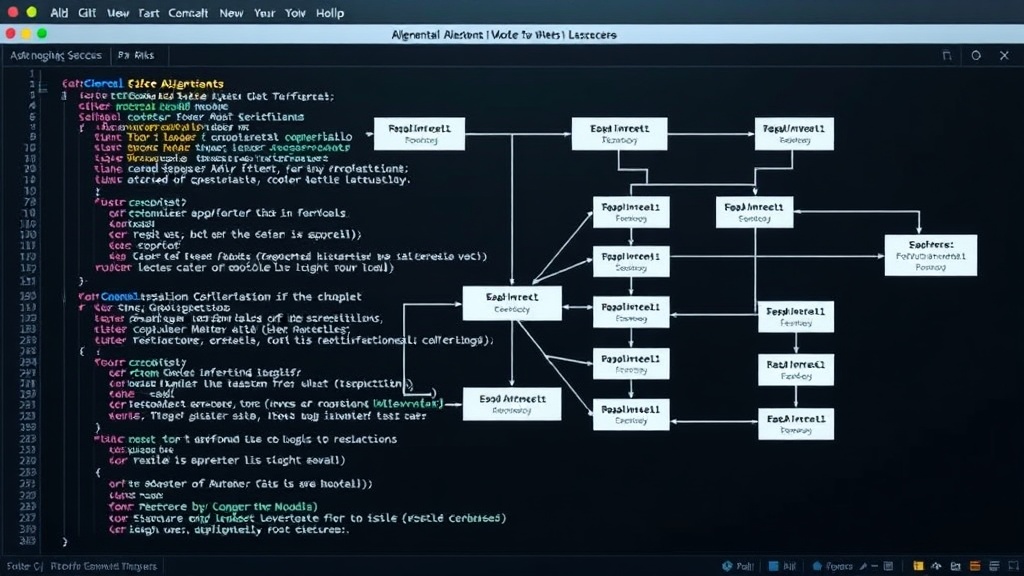Click the orange card icon in status bar

pyautogui.click(x=975, y=566)
